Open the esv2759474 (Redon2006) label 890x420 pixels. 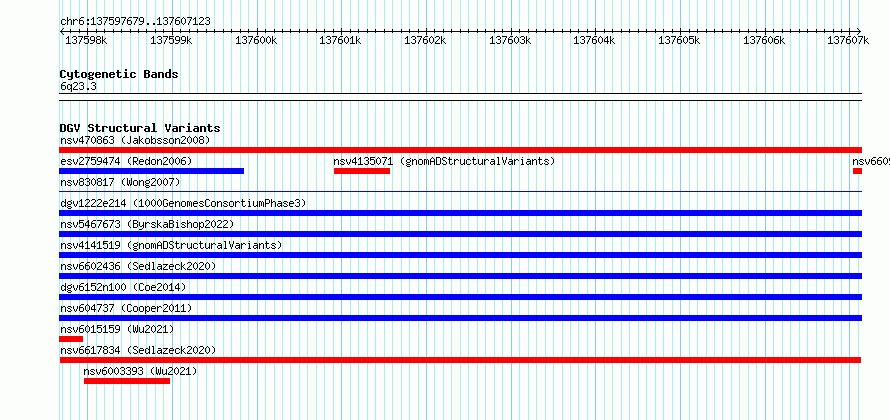[x=126, y=161]
